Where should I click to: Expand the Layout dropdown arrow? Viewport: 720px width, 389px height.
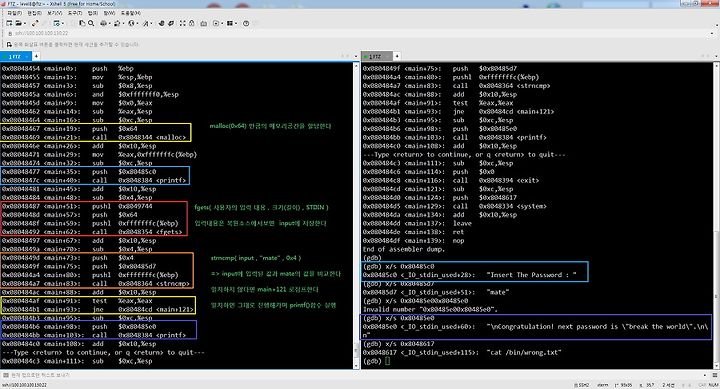[236, 23]
